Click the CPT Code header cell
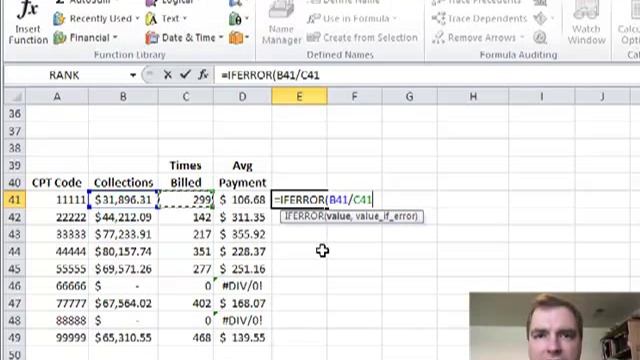This screenshot has height=360, width=640. coord(57,182)
